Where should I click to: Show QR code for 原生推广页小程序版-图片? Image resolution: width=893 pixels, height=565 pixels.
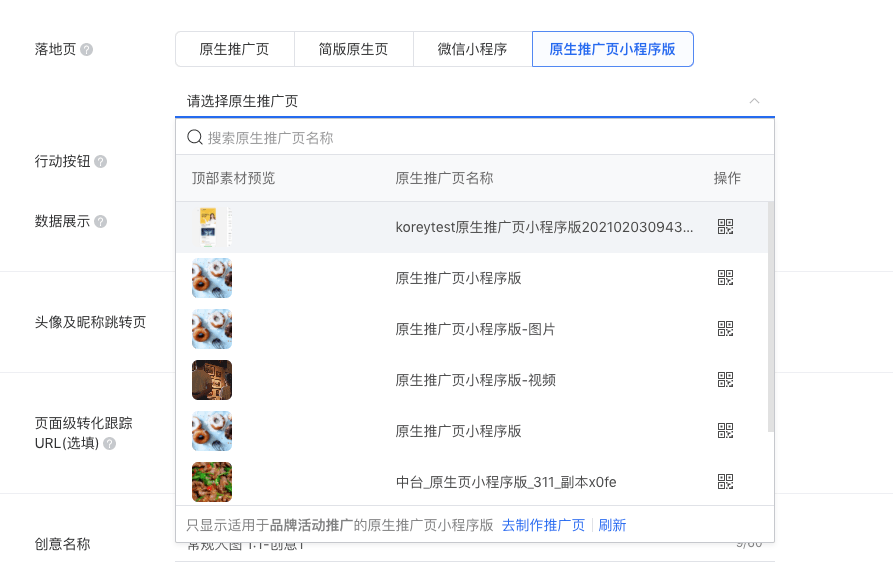point(725,329)
